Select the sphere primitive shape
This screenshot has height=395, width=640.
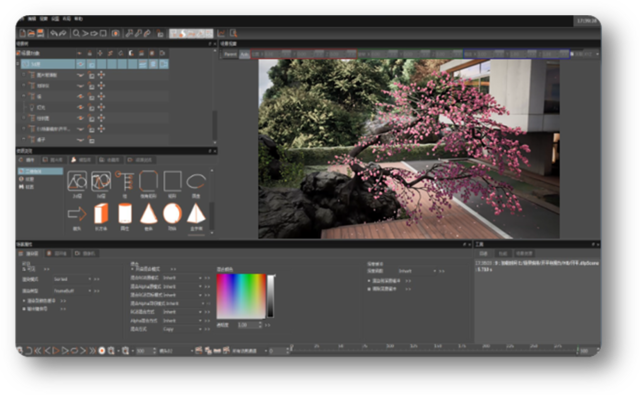[x=172, y=213]
